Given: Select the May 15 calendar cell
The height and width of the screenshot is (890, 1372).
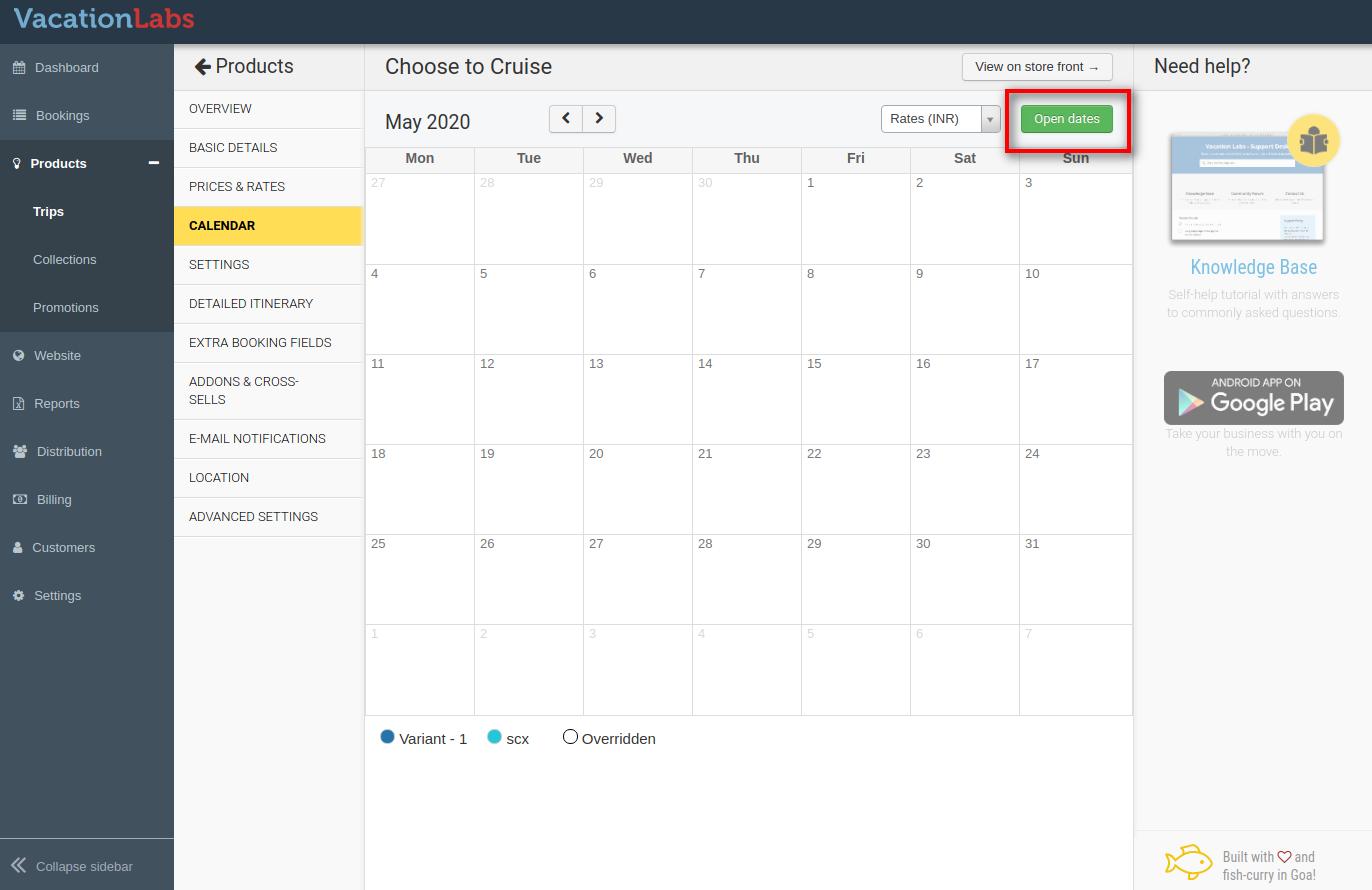Looking at the screenshot, I should [x=855, y=399].
